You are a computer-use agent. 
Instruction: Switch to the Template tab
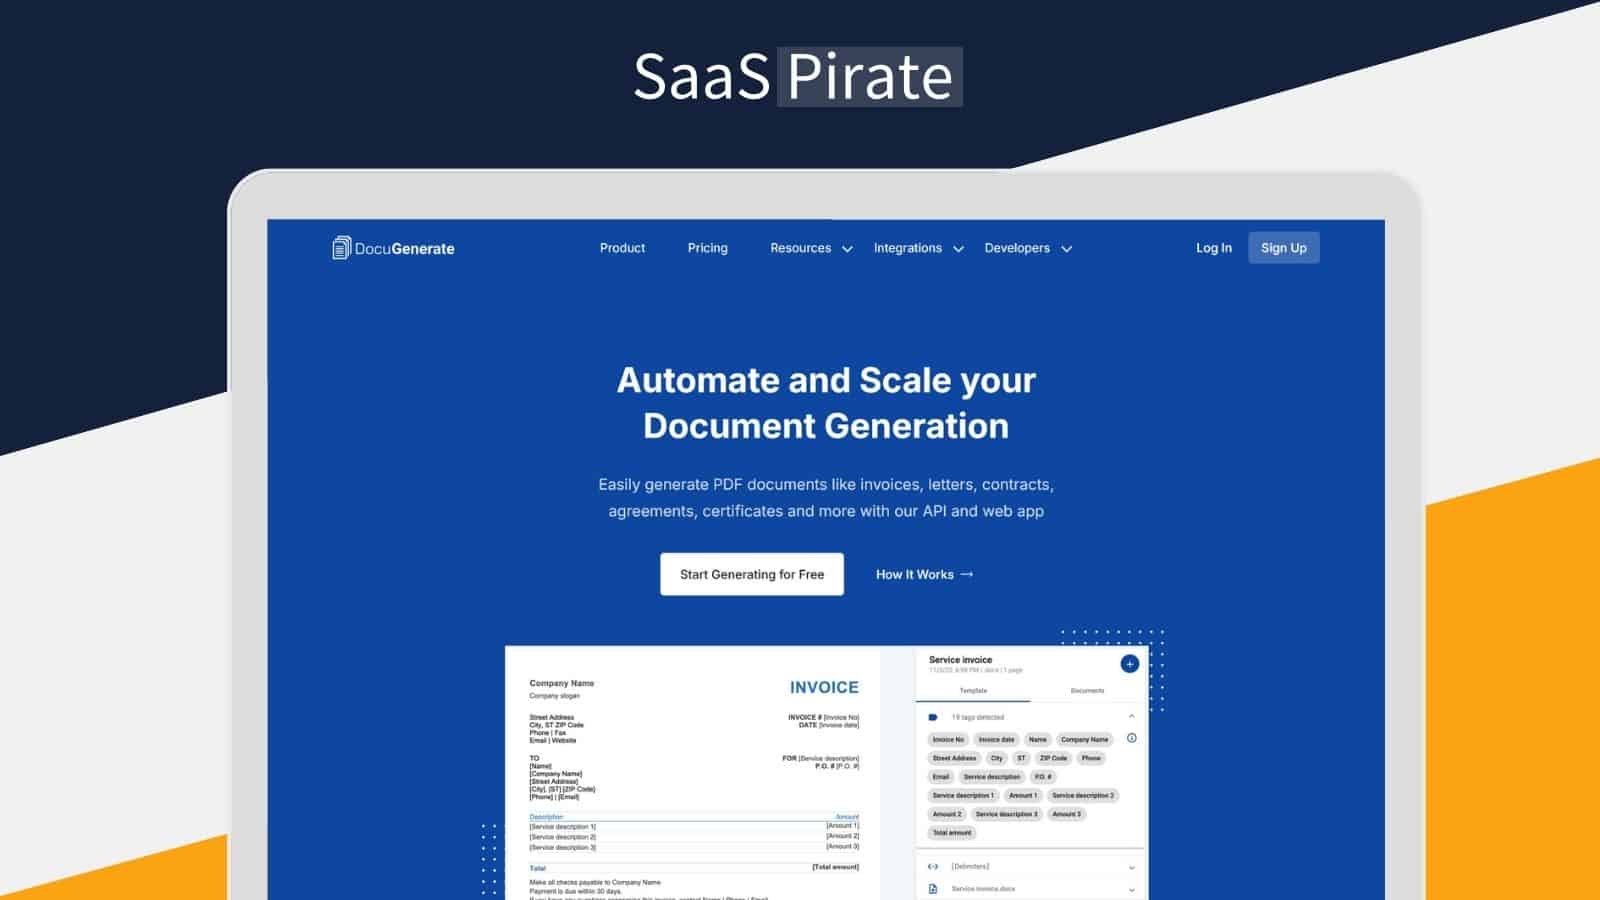tap(973, 691)
